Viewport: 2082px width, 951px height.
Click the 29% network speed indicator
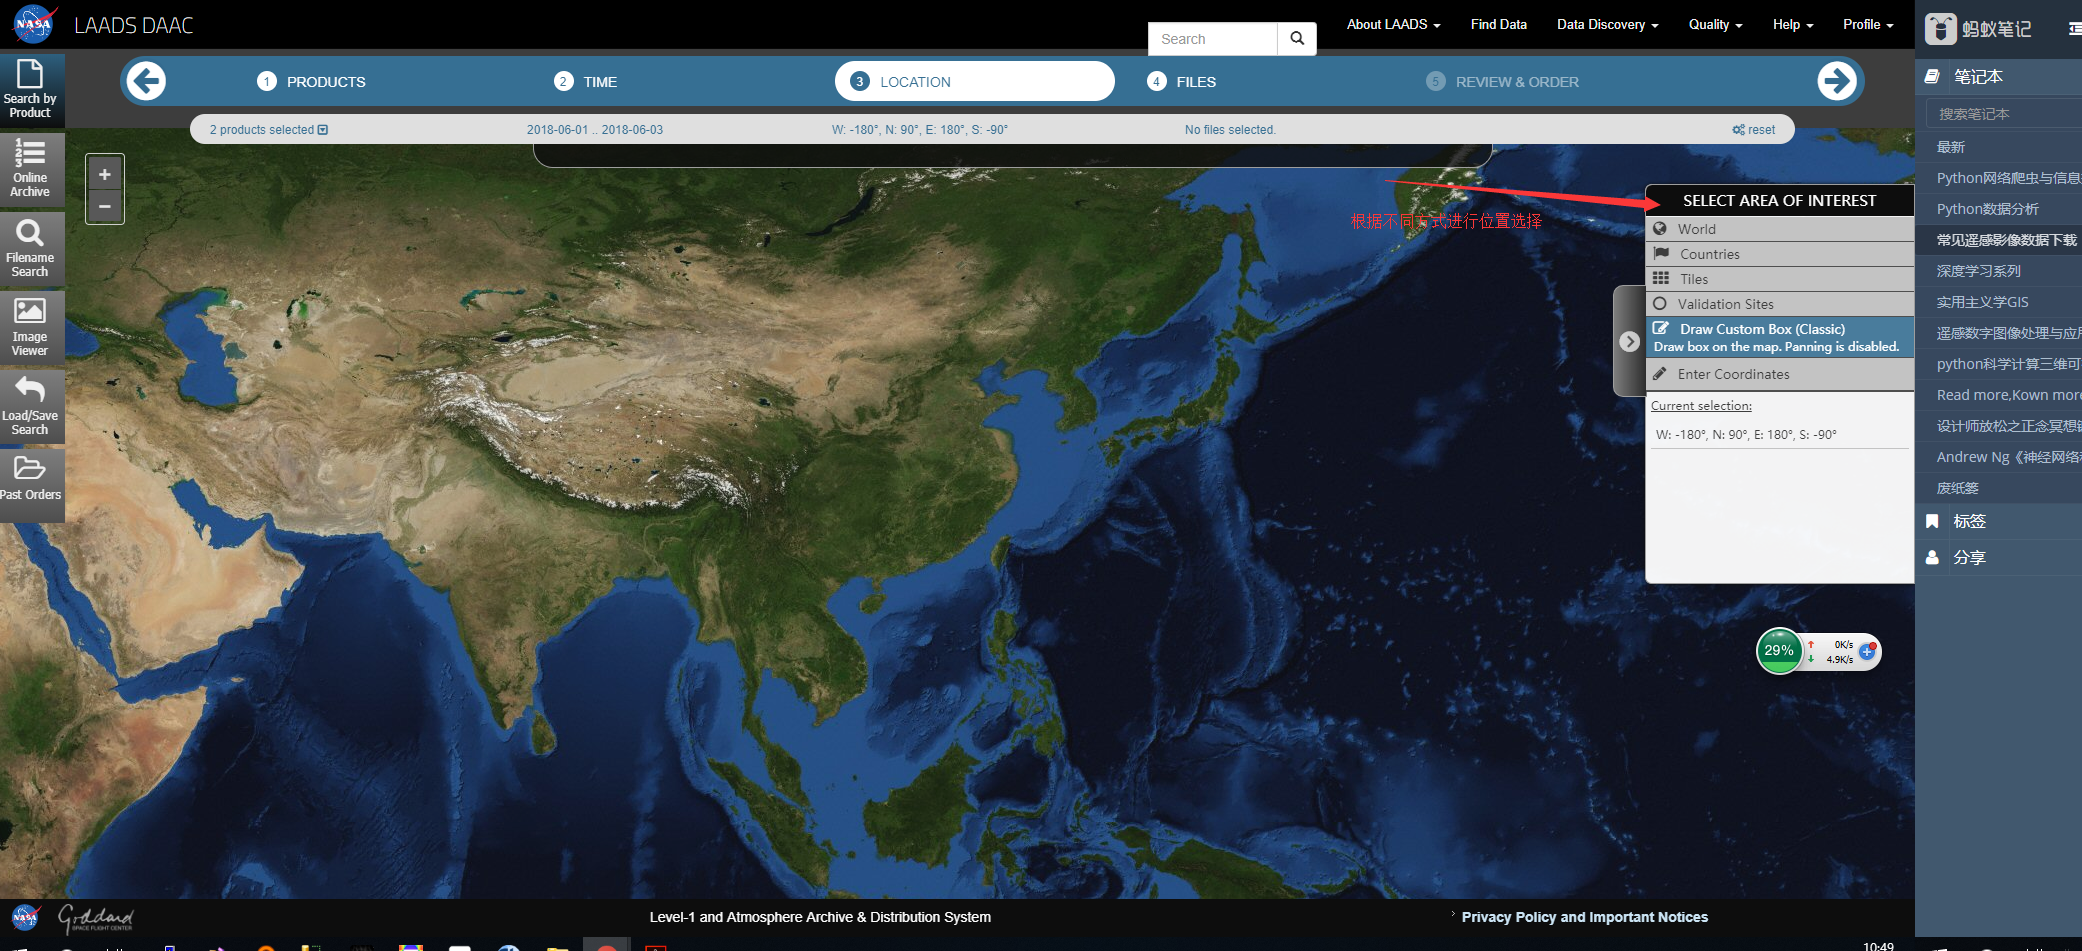pyautogui.click(x=1779, y=651)
